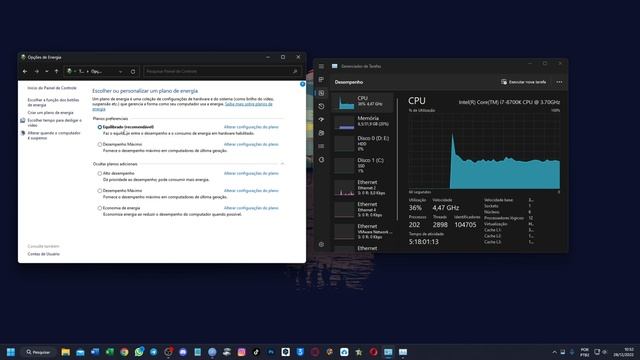The width and height of the screenshot is (640, 360).
Task: Select Equilibrado (recomendável) power plan
Action: 100,127
